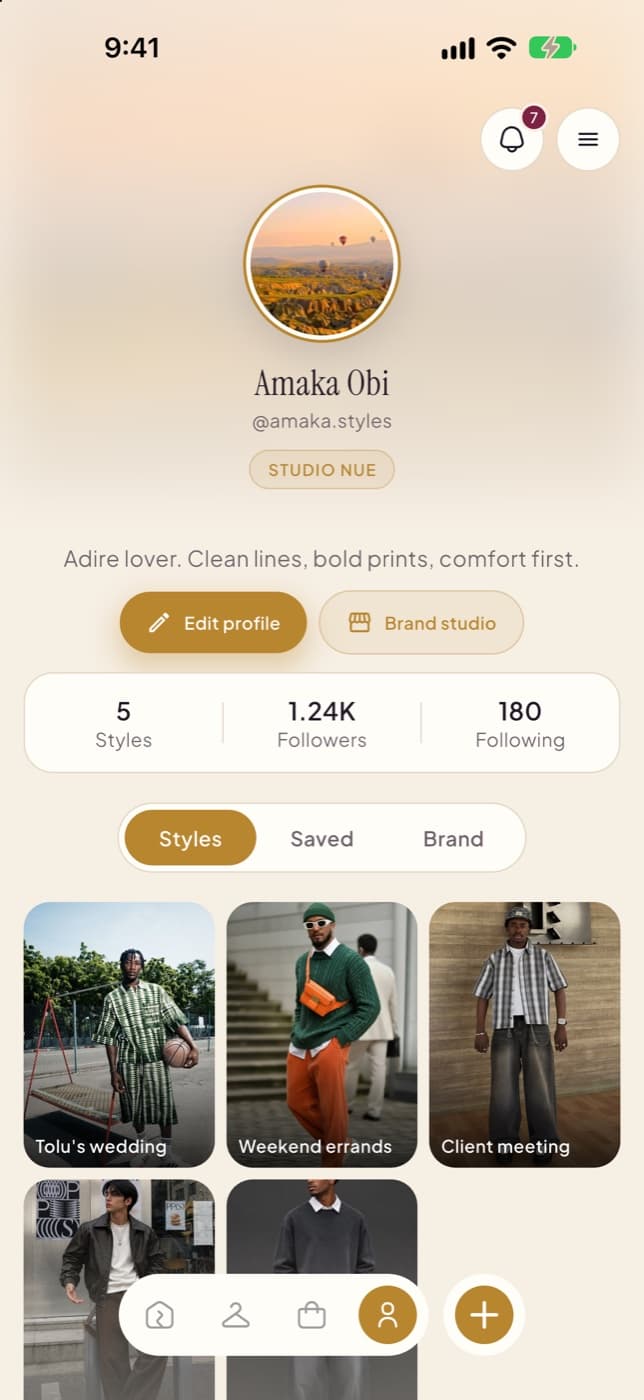Select the Styles tab
The width and height of the screenshot is (644, 1400).
[190, 839]
